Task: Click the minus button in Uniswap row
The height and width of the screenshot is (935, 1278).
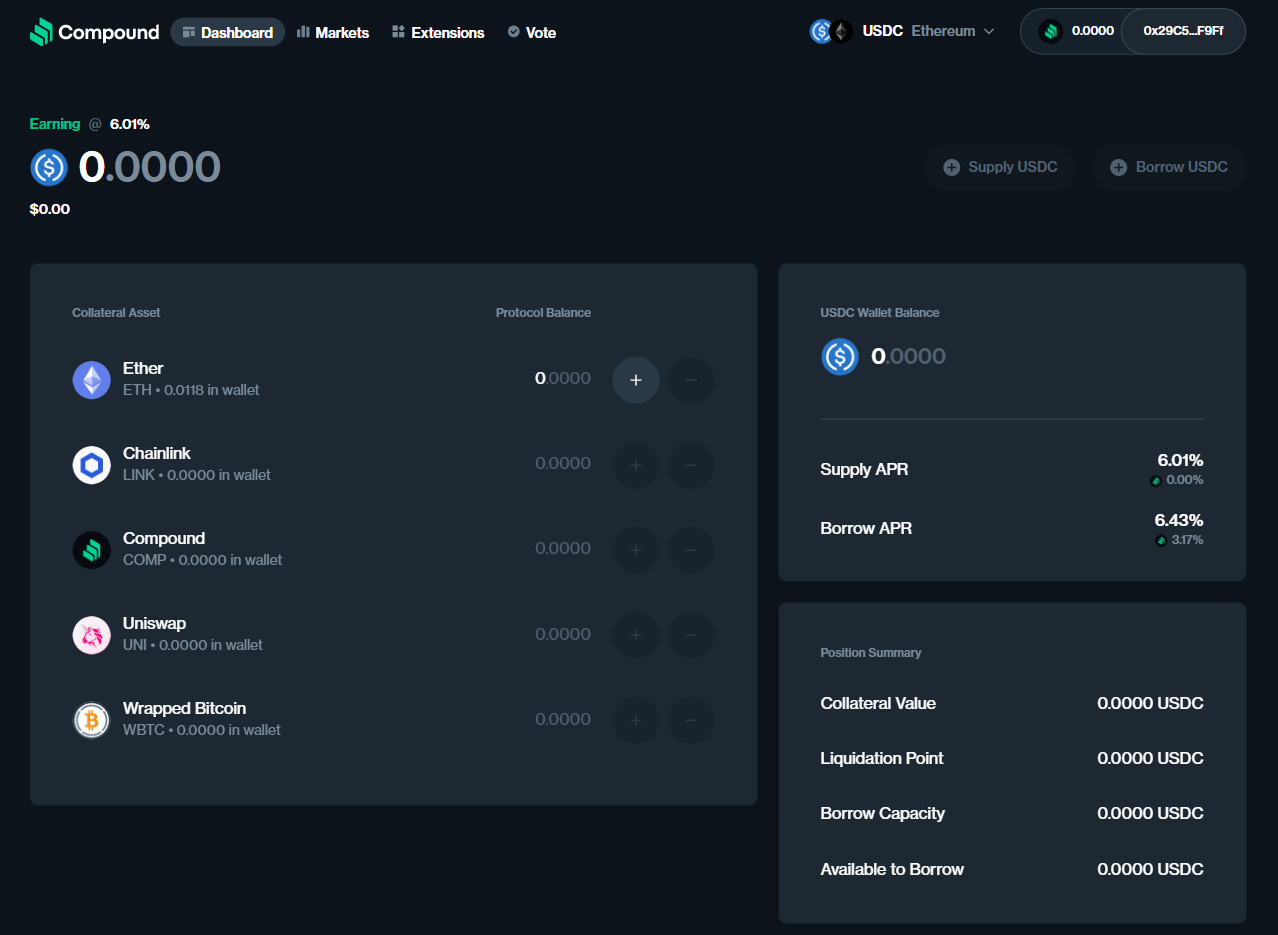Action: click(691, 635)
